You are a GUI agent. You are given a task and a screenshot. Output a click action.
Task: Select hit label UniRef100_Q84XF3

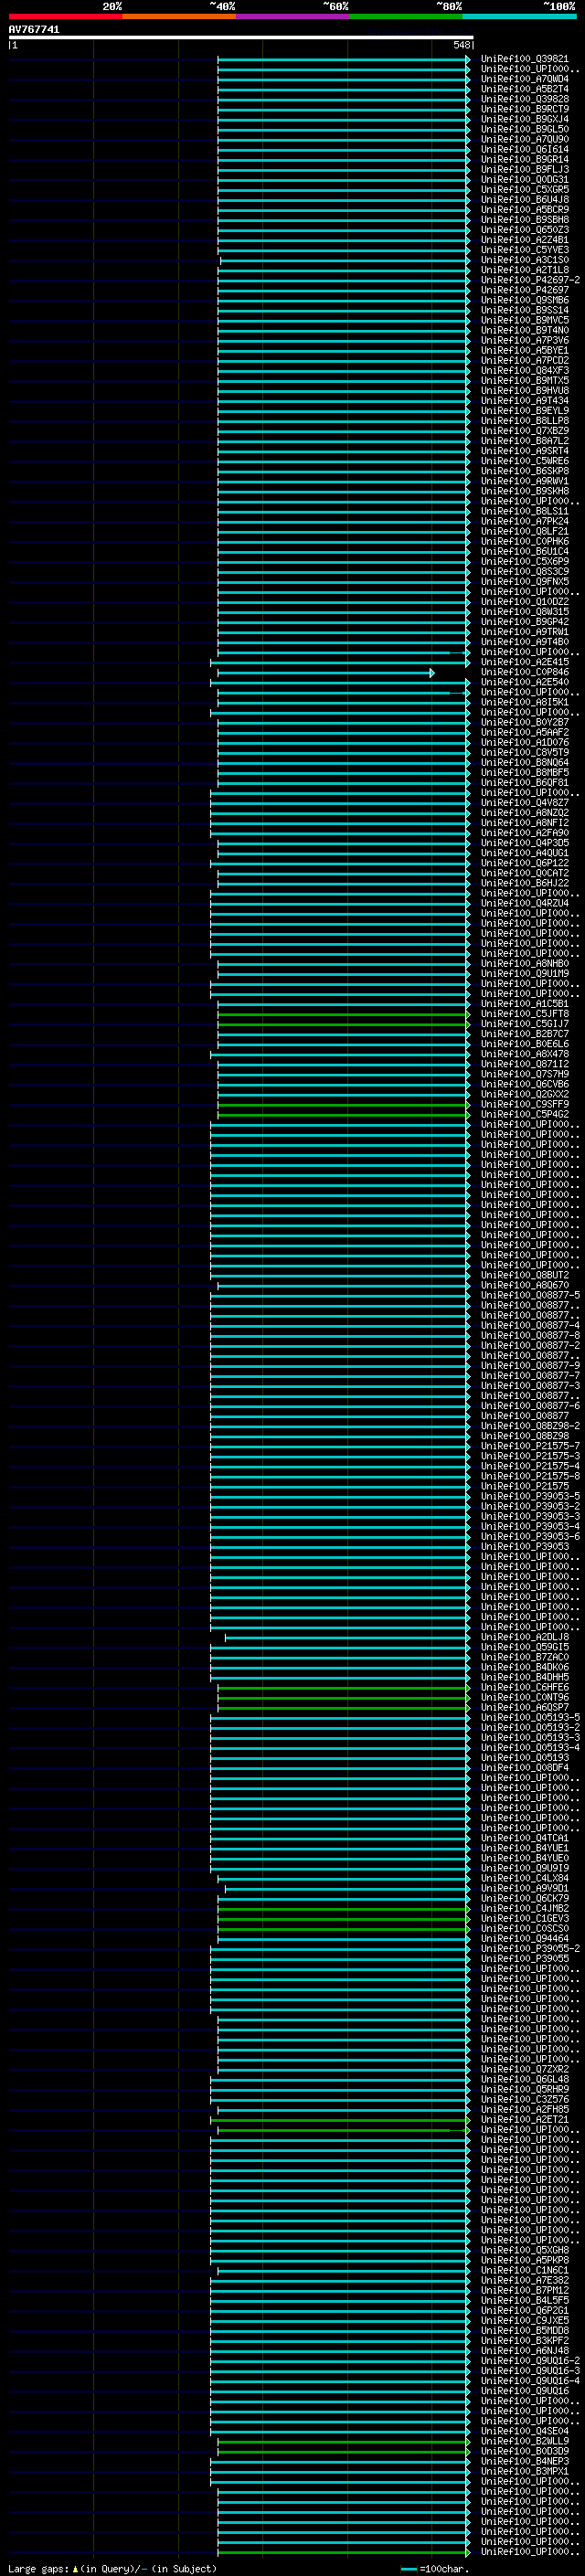525,371
